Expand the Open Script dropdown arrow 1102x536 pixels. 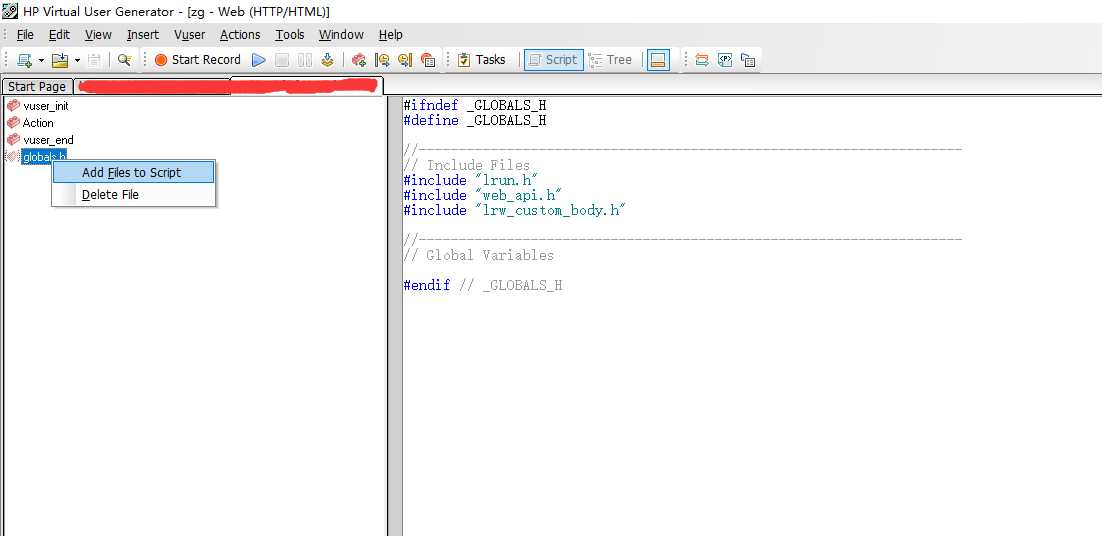coord(77,60)
